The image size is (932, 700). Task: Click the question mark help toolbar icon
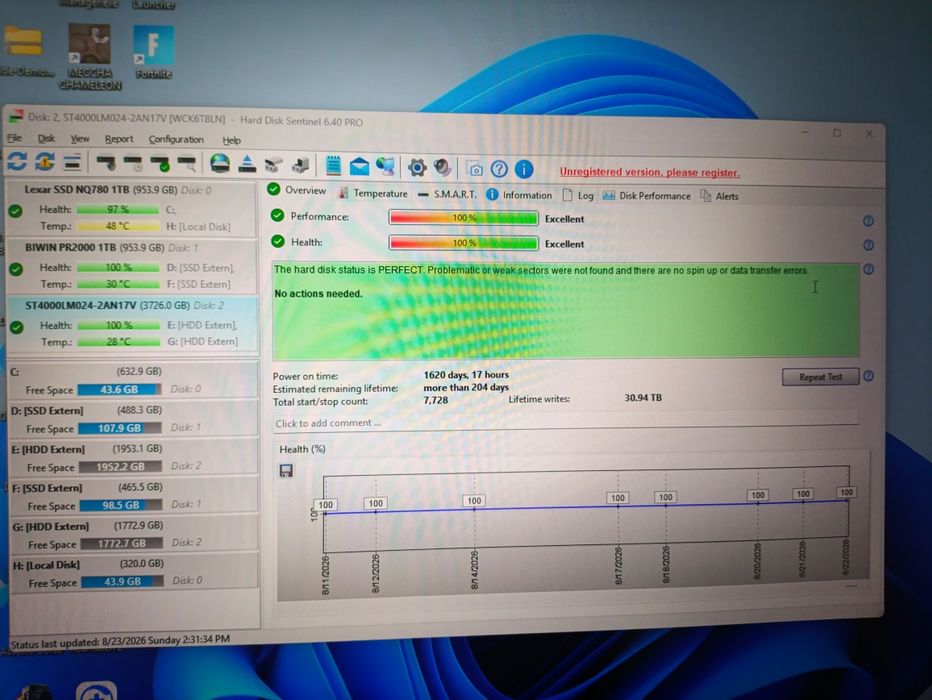click(499, 169)
